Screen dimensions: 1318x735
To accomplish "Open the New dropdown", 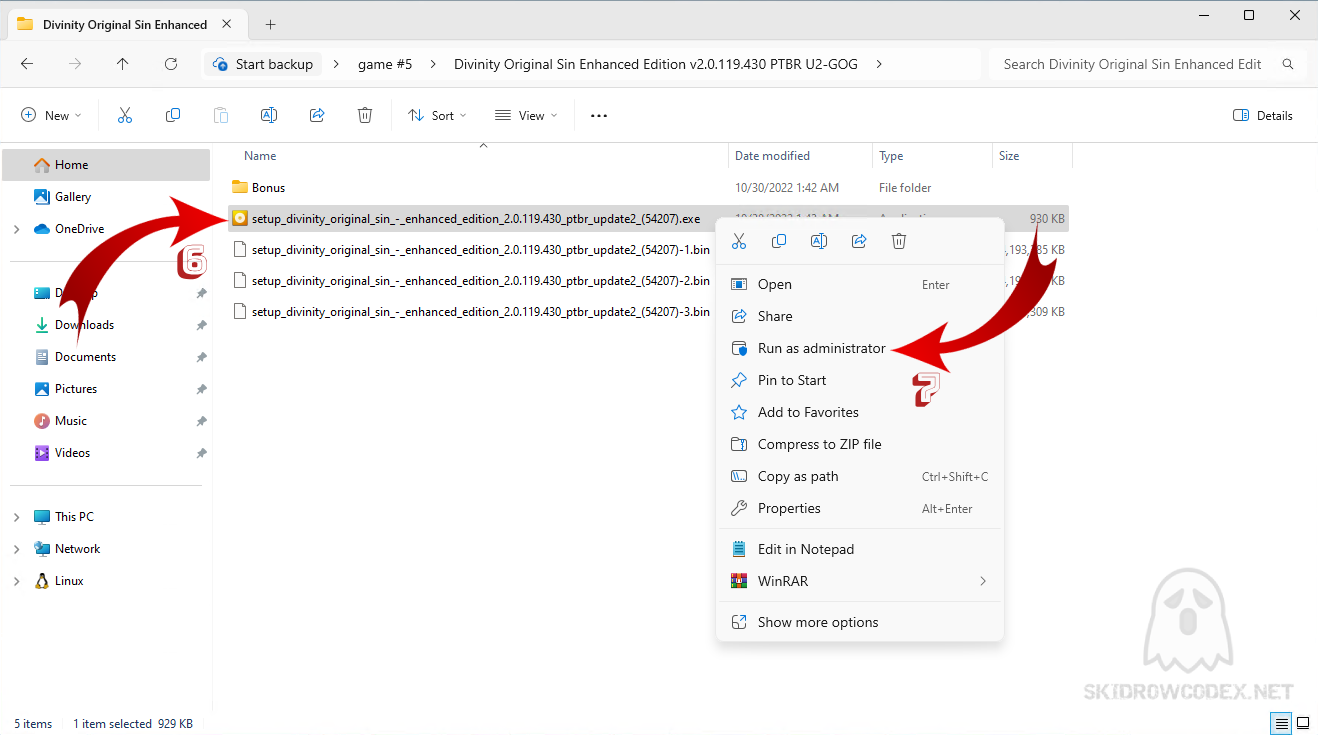I will [51, 115].
